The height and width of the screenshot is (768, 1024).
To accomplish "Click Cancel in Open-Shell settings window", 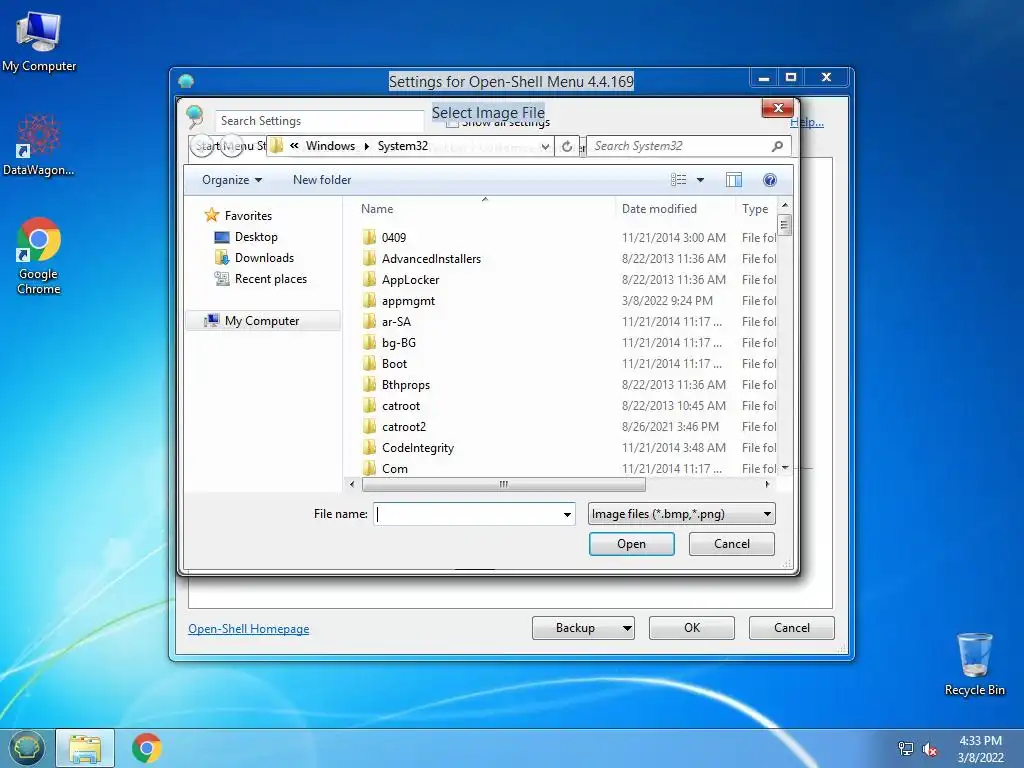I will coord(792,628).
